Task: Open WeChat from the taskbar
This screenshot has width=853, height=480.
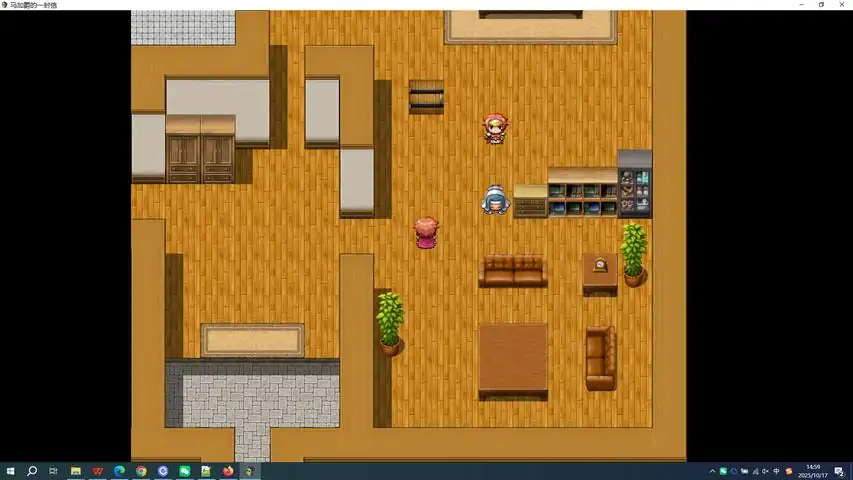Action: click(x=184, y=471)
